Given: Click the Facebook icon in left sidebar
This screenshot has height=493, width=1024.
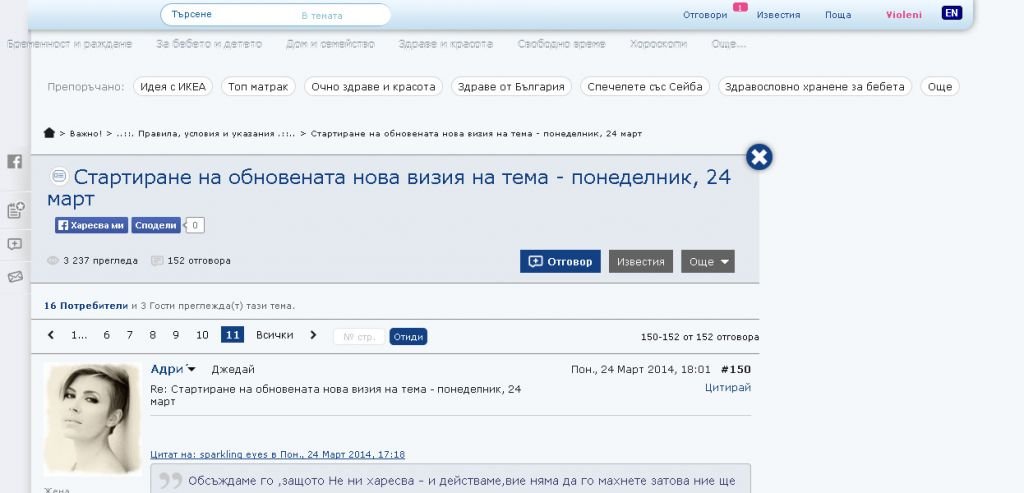Looking at the screenshot, I should point(15,161).
